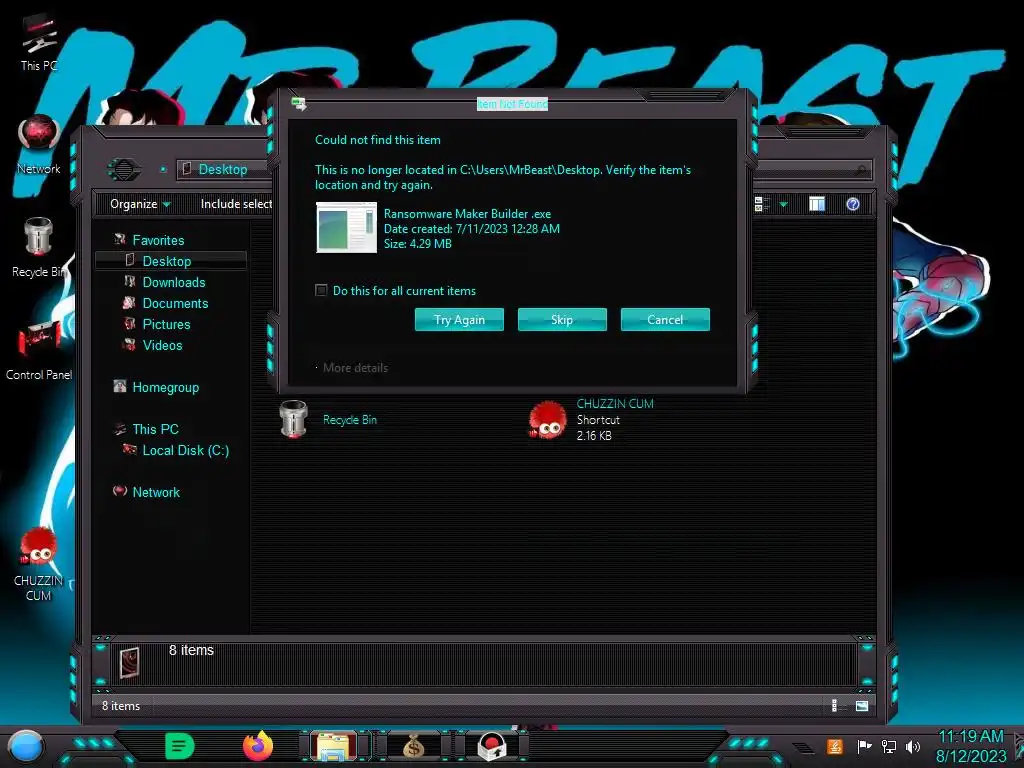Check Do this for all current items
This screenshot has height=768, width=1024.
click(x=321, y=290)
